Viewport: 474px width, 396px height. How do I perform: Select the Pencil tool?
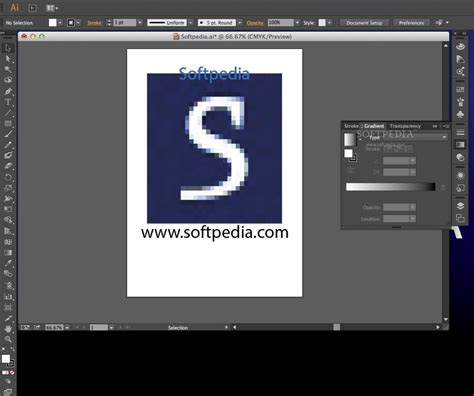click(8, 145)
